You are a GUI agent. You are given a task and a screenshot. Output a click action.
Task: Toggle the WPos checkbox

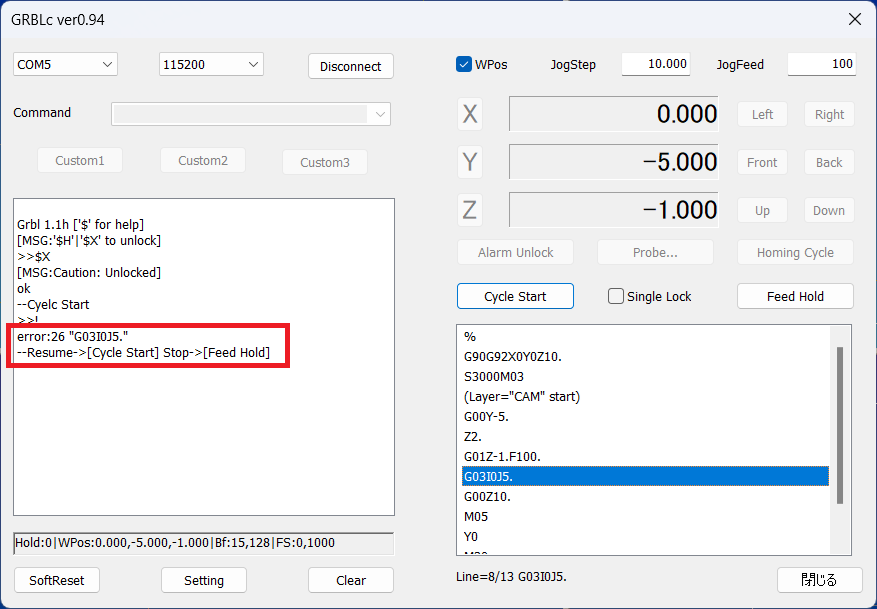[464, 64]
